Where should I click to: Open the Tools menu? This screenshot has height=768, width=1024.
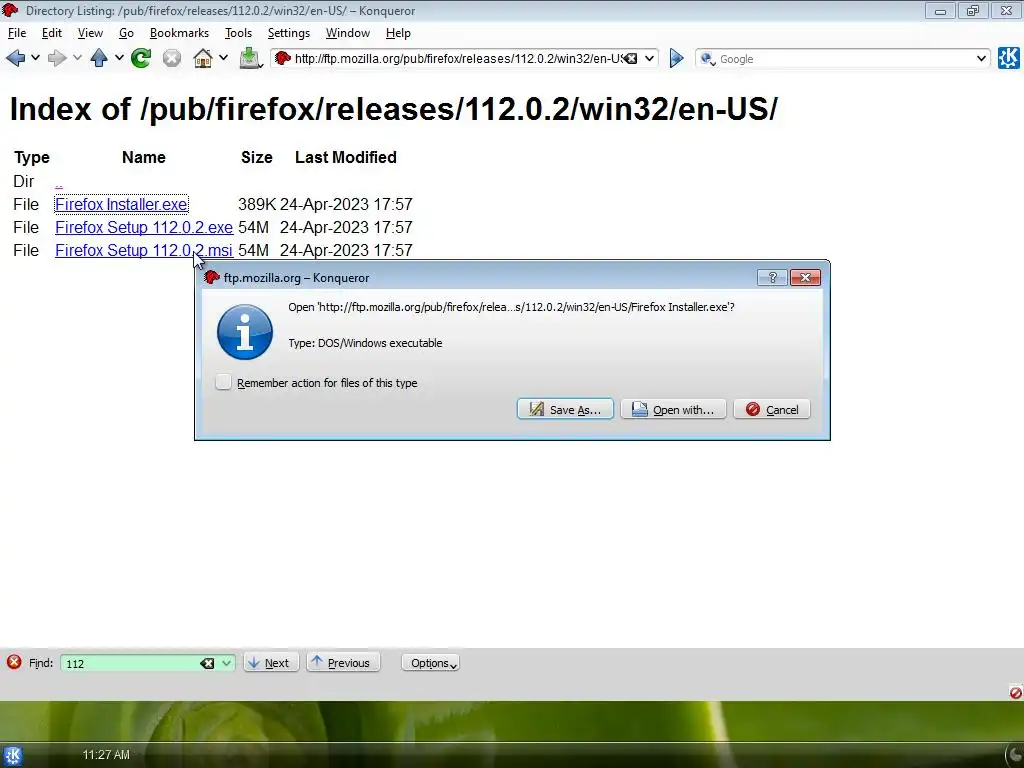[x=238, y=33]
